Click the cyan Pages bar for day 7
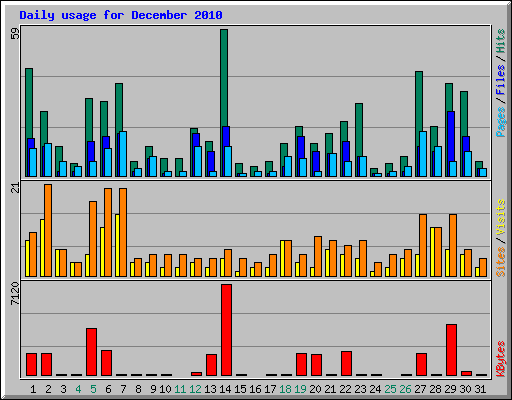 (123, 154)
